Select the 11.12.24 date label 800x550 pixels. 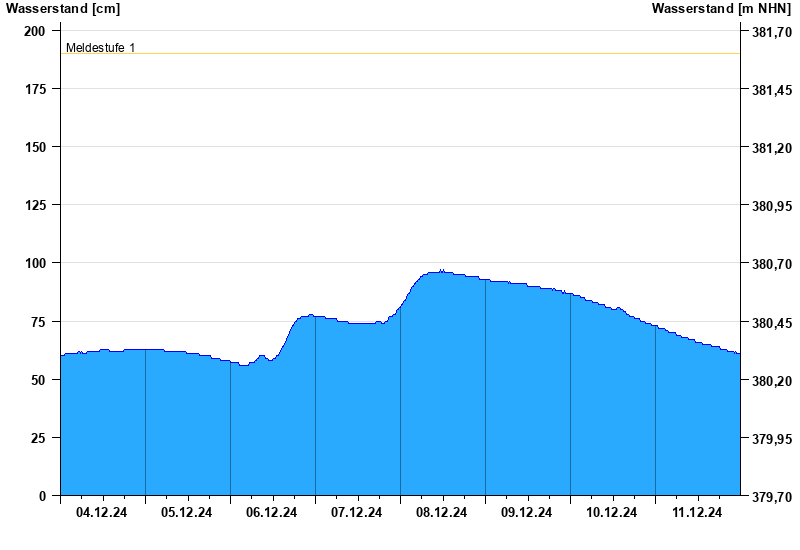coord(697,513)
